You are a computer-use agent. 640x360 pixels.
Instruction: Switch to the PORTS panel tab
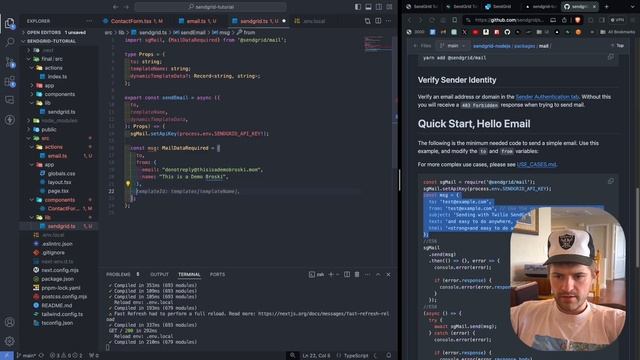(217, 274)
